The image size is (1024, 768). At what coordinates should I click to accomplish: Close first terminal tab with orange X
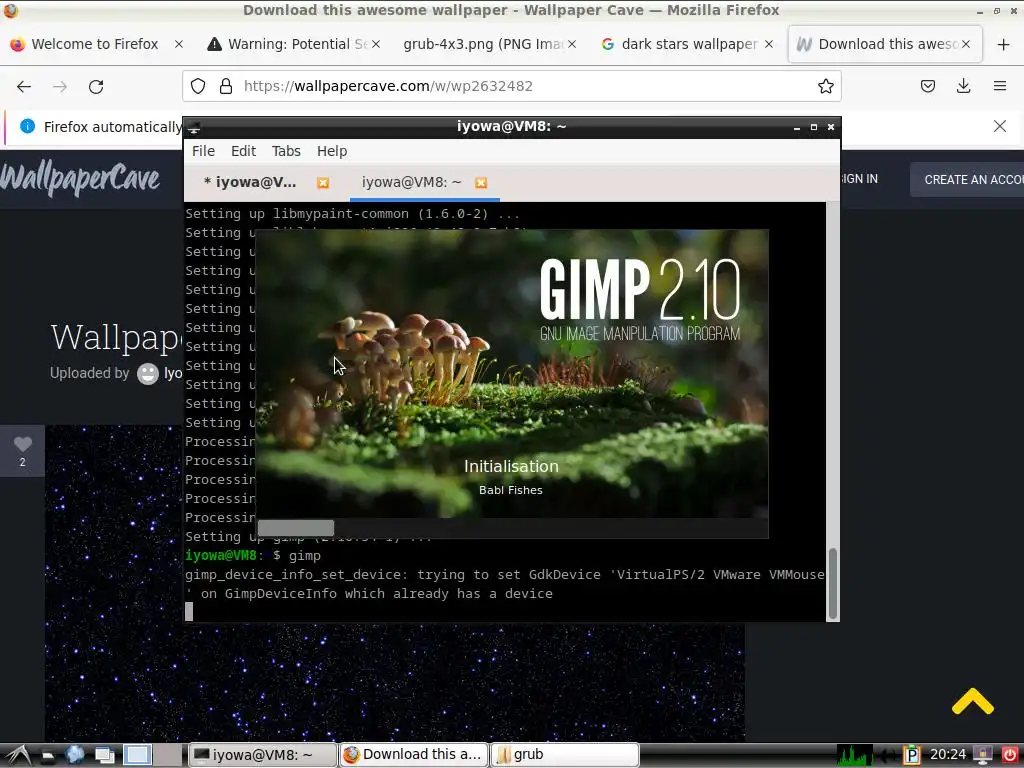(323, 183)
